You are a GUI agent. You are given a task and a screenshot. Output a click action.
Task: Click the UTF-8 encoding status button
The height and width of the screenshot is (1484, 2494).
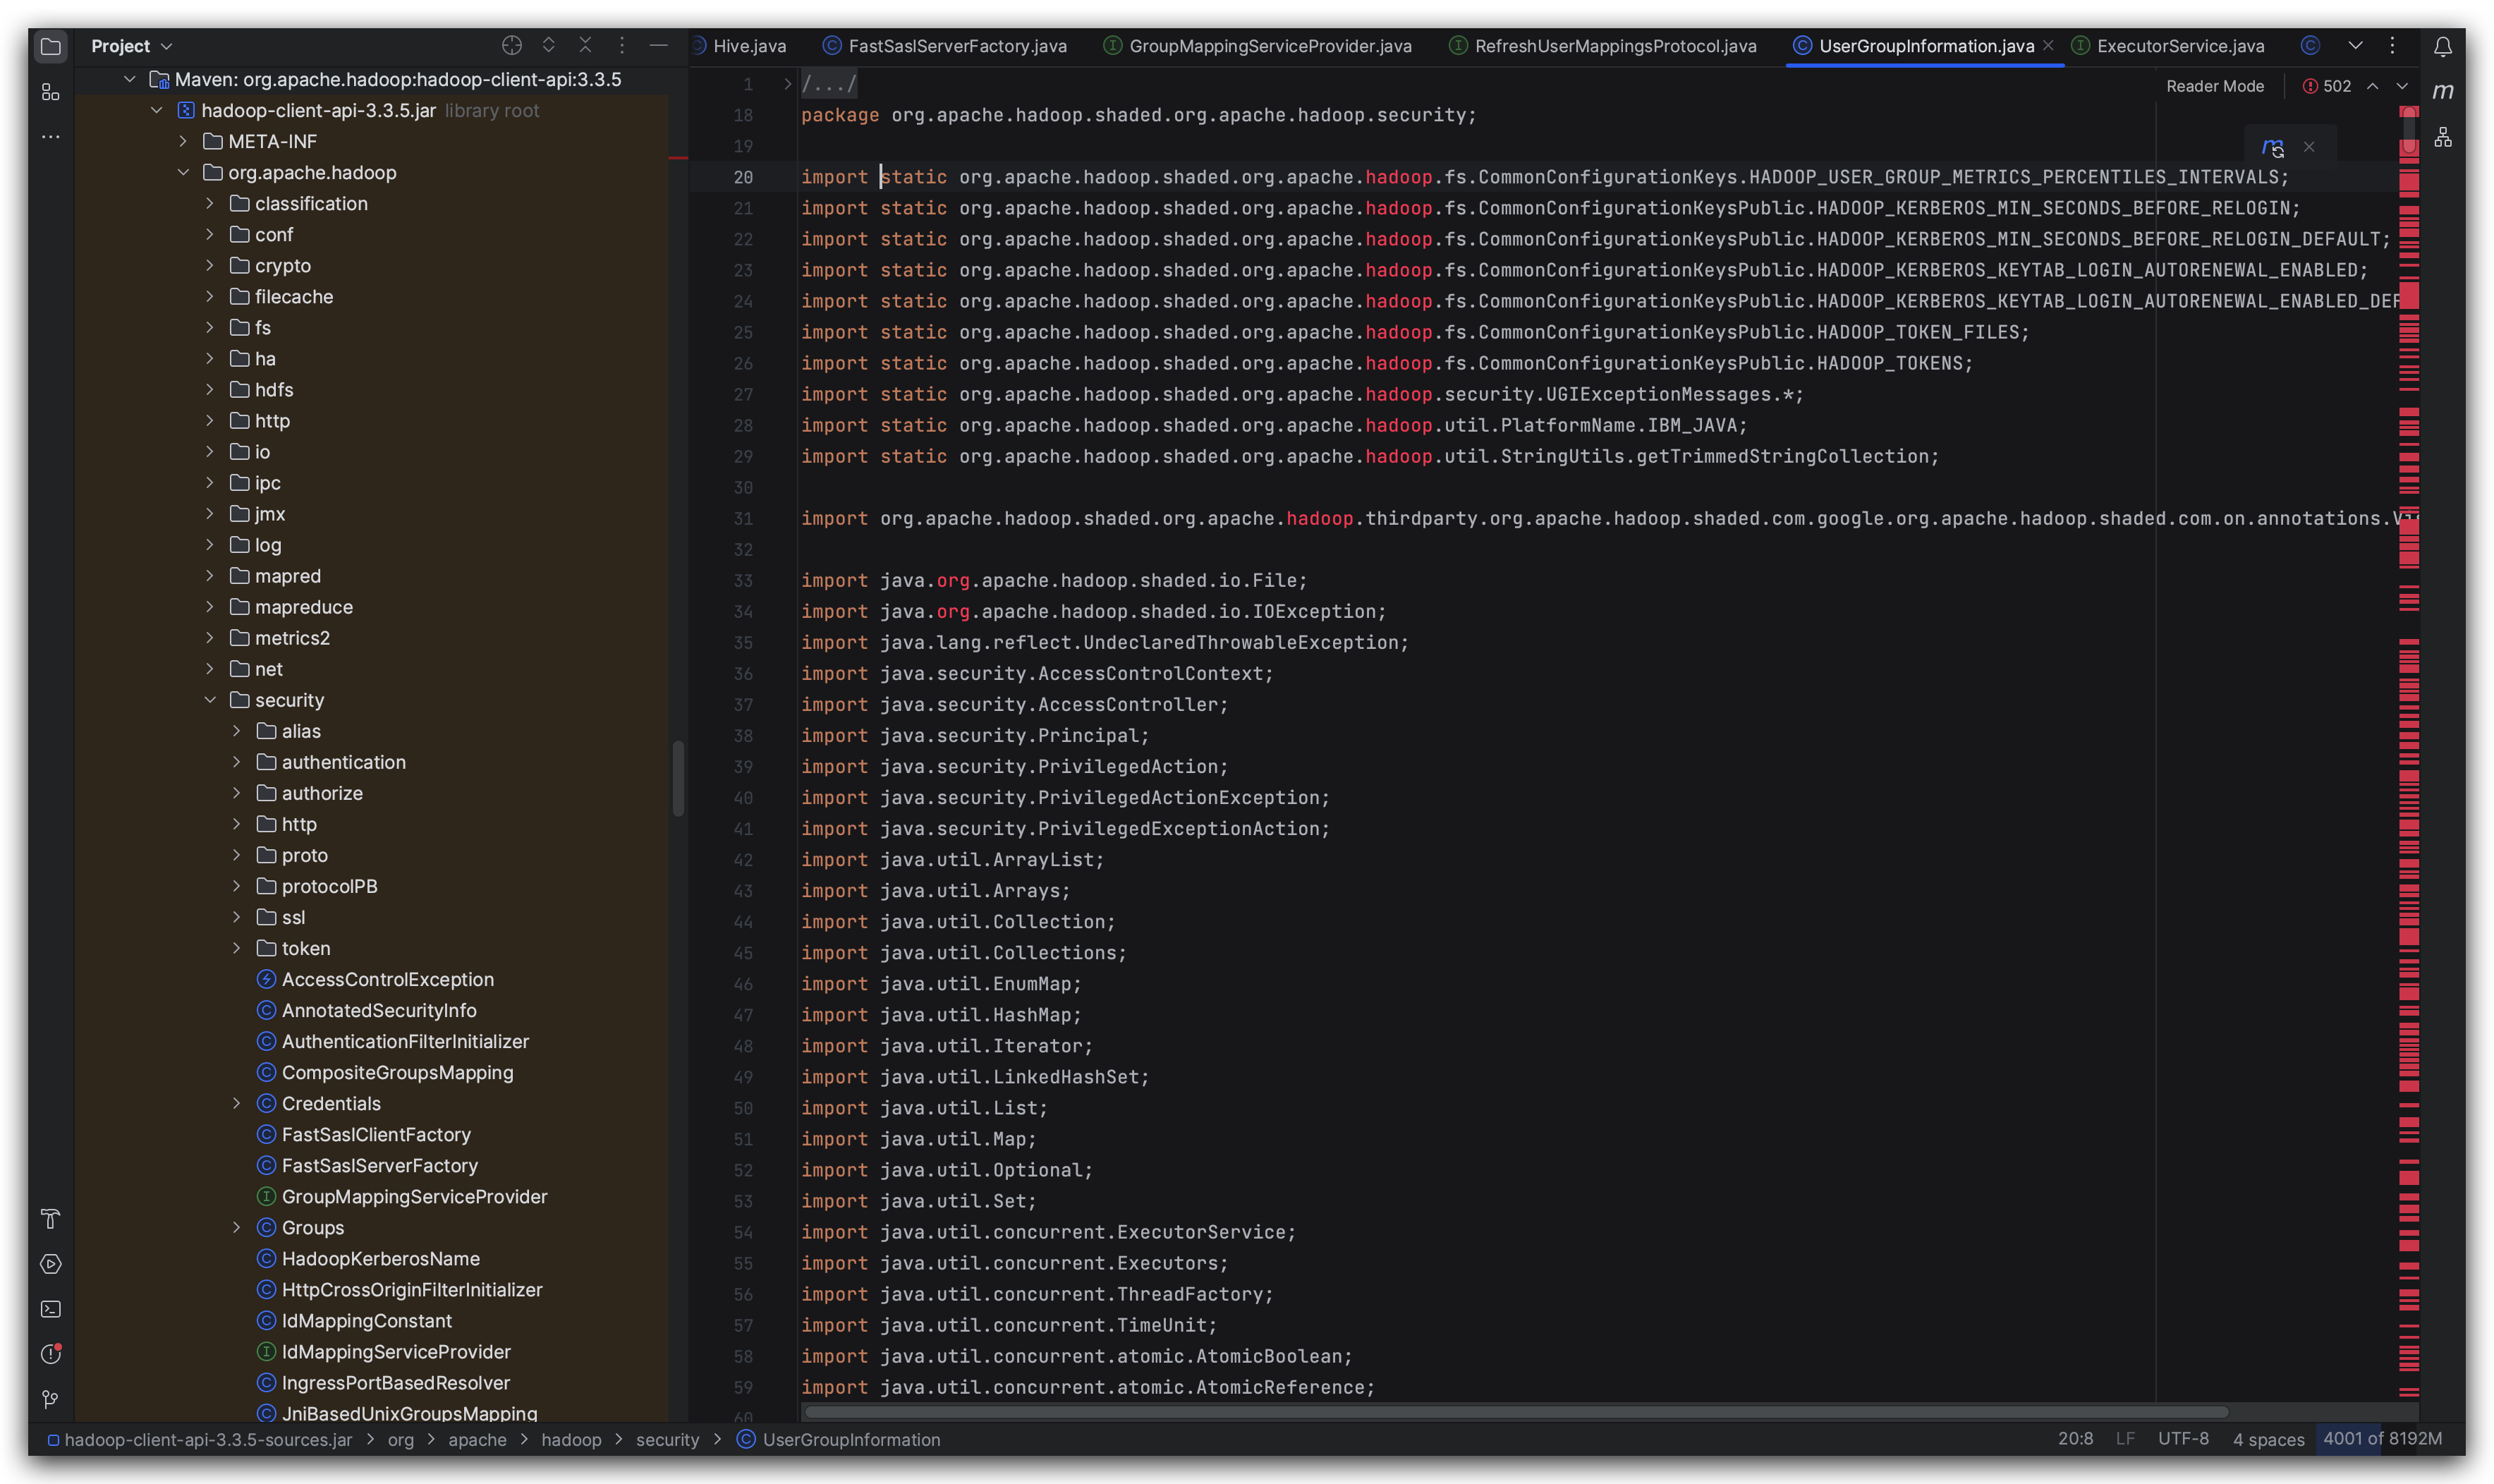click(x=2182, y=1439)
